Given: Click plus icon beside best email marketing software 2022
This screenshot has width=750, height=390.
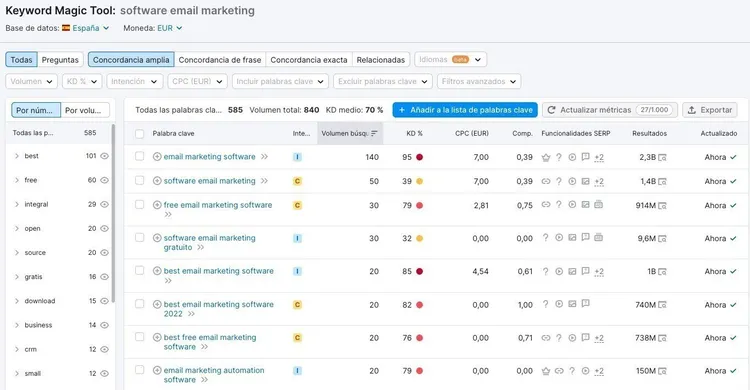Looking at the screenshot, I should point(157,304).
